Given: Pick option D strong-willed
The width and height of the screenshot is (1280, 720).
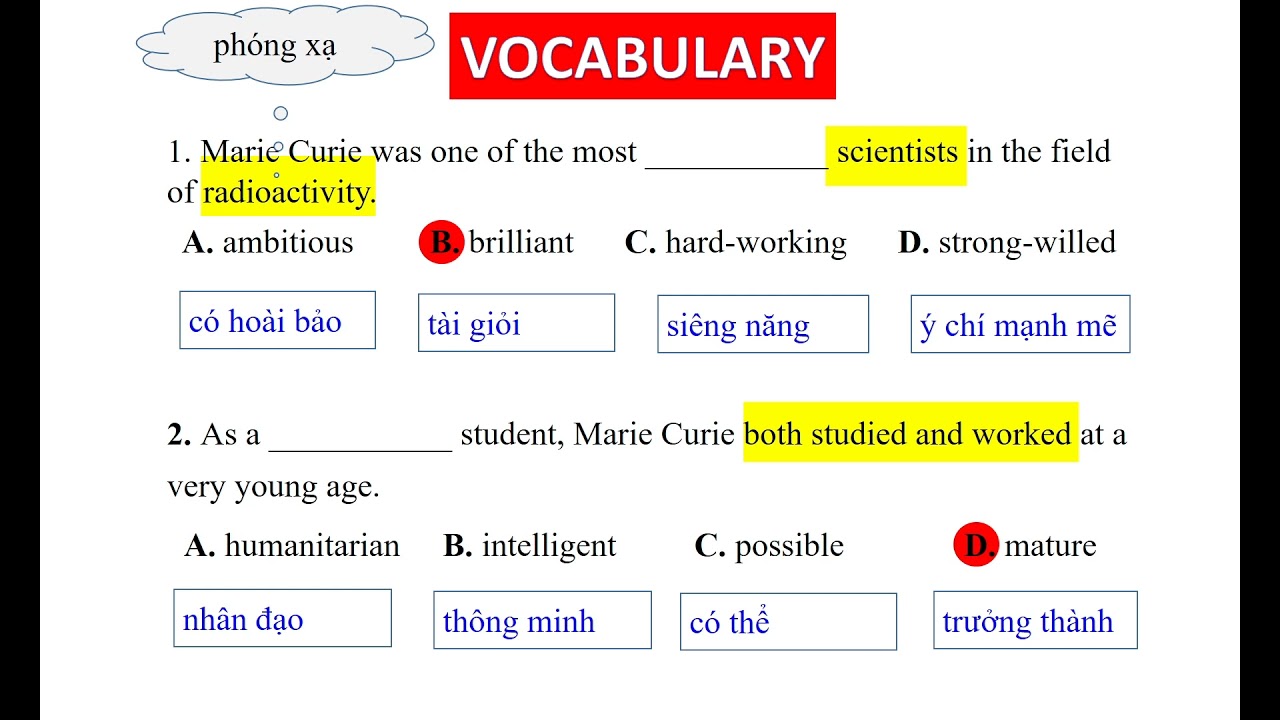Looking at the screenshot, I should (1007, 243).
